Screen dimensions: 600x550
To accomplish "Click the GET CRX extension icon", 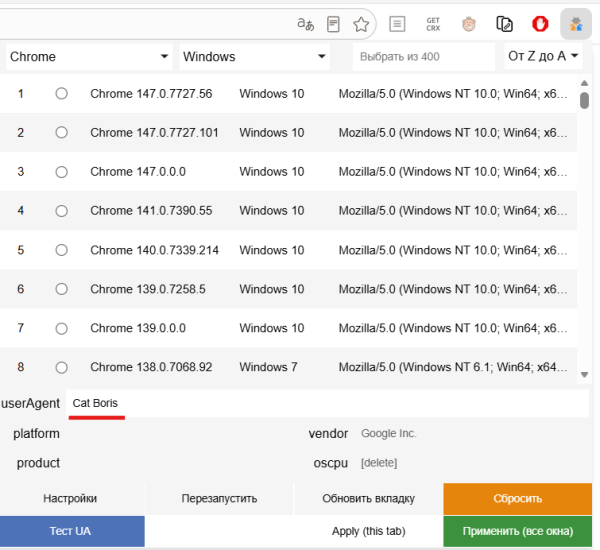I will 433,24.
